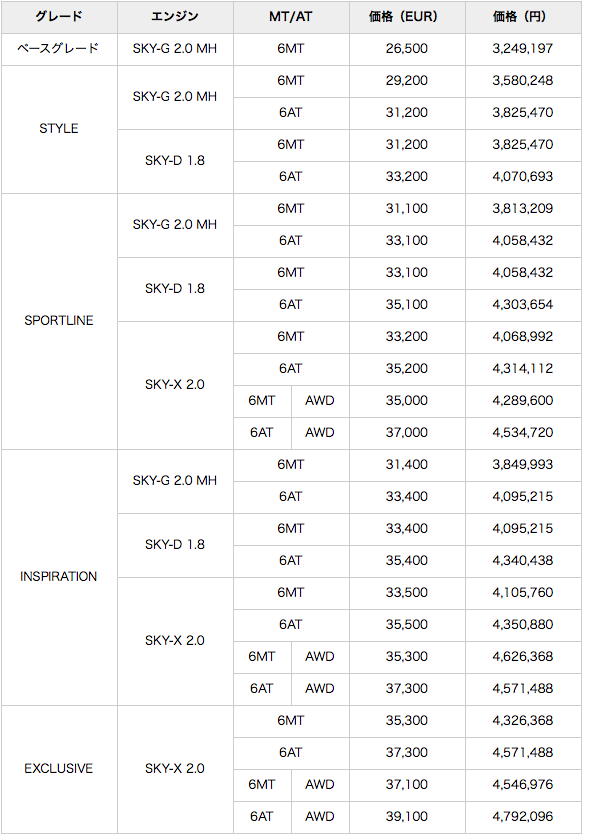This screenshot has height=835, width=589.
Task: Click the 26,500 EUR price cell
Action: [x=407, y=50]
